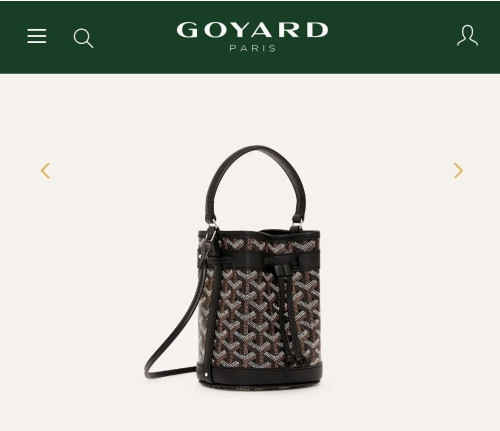Tap the three-line menu button in header

[x=37, y=36]
